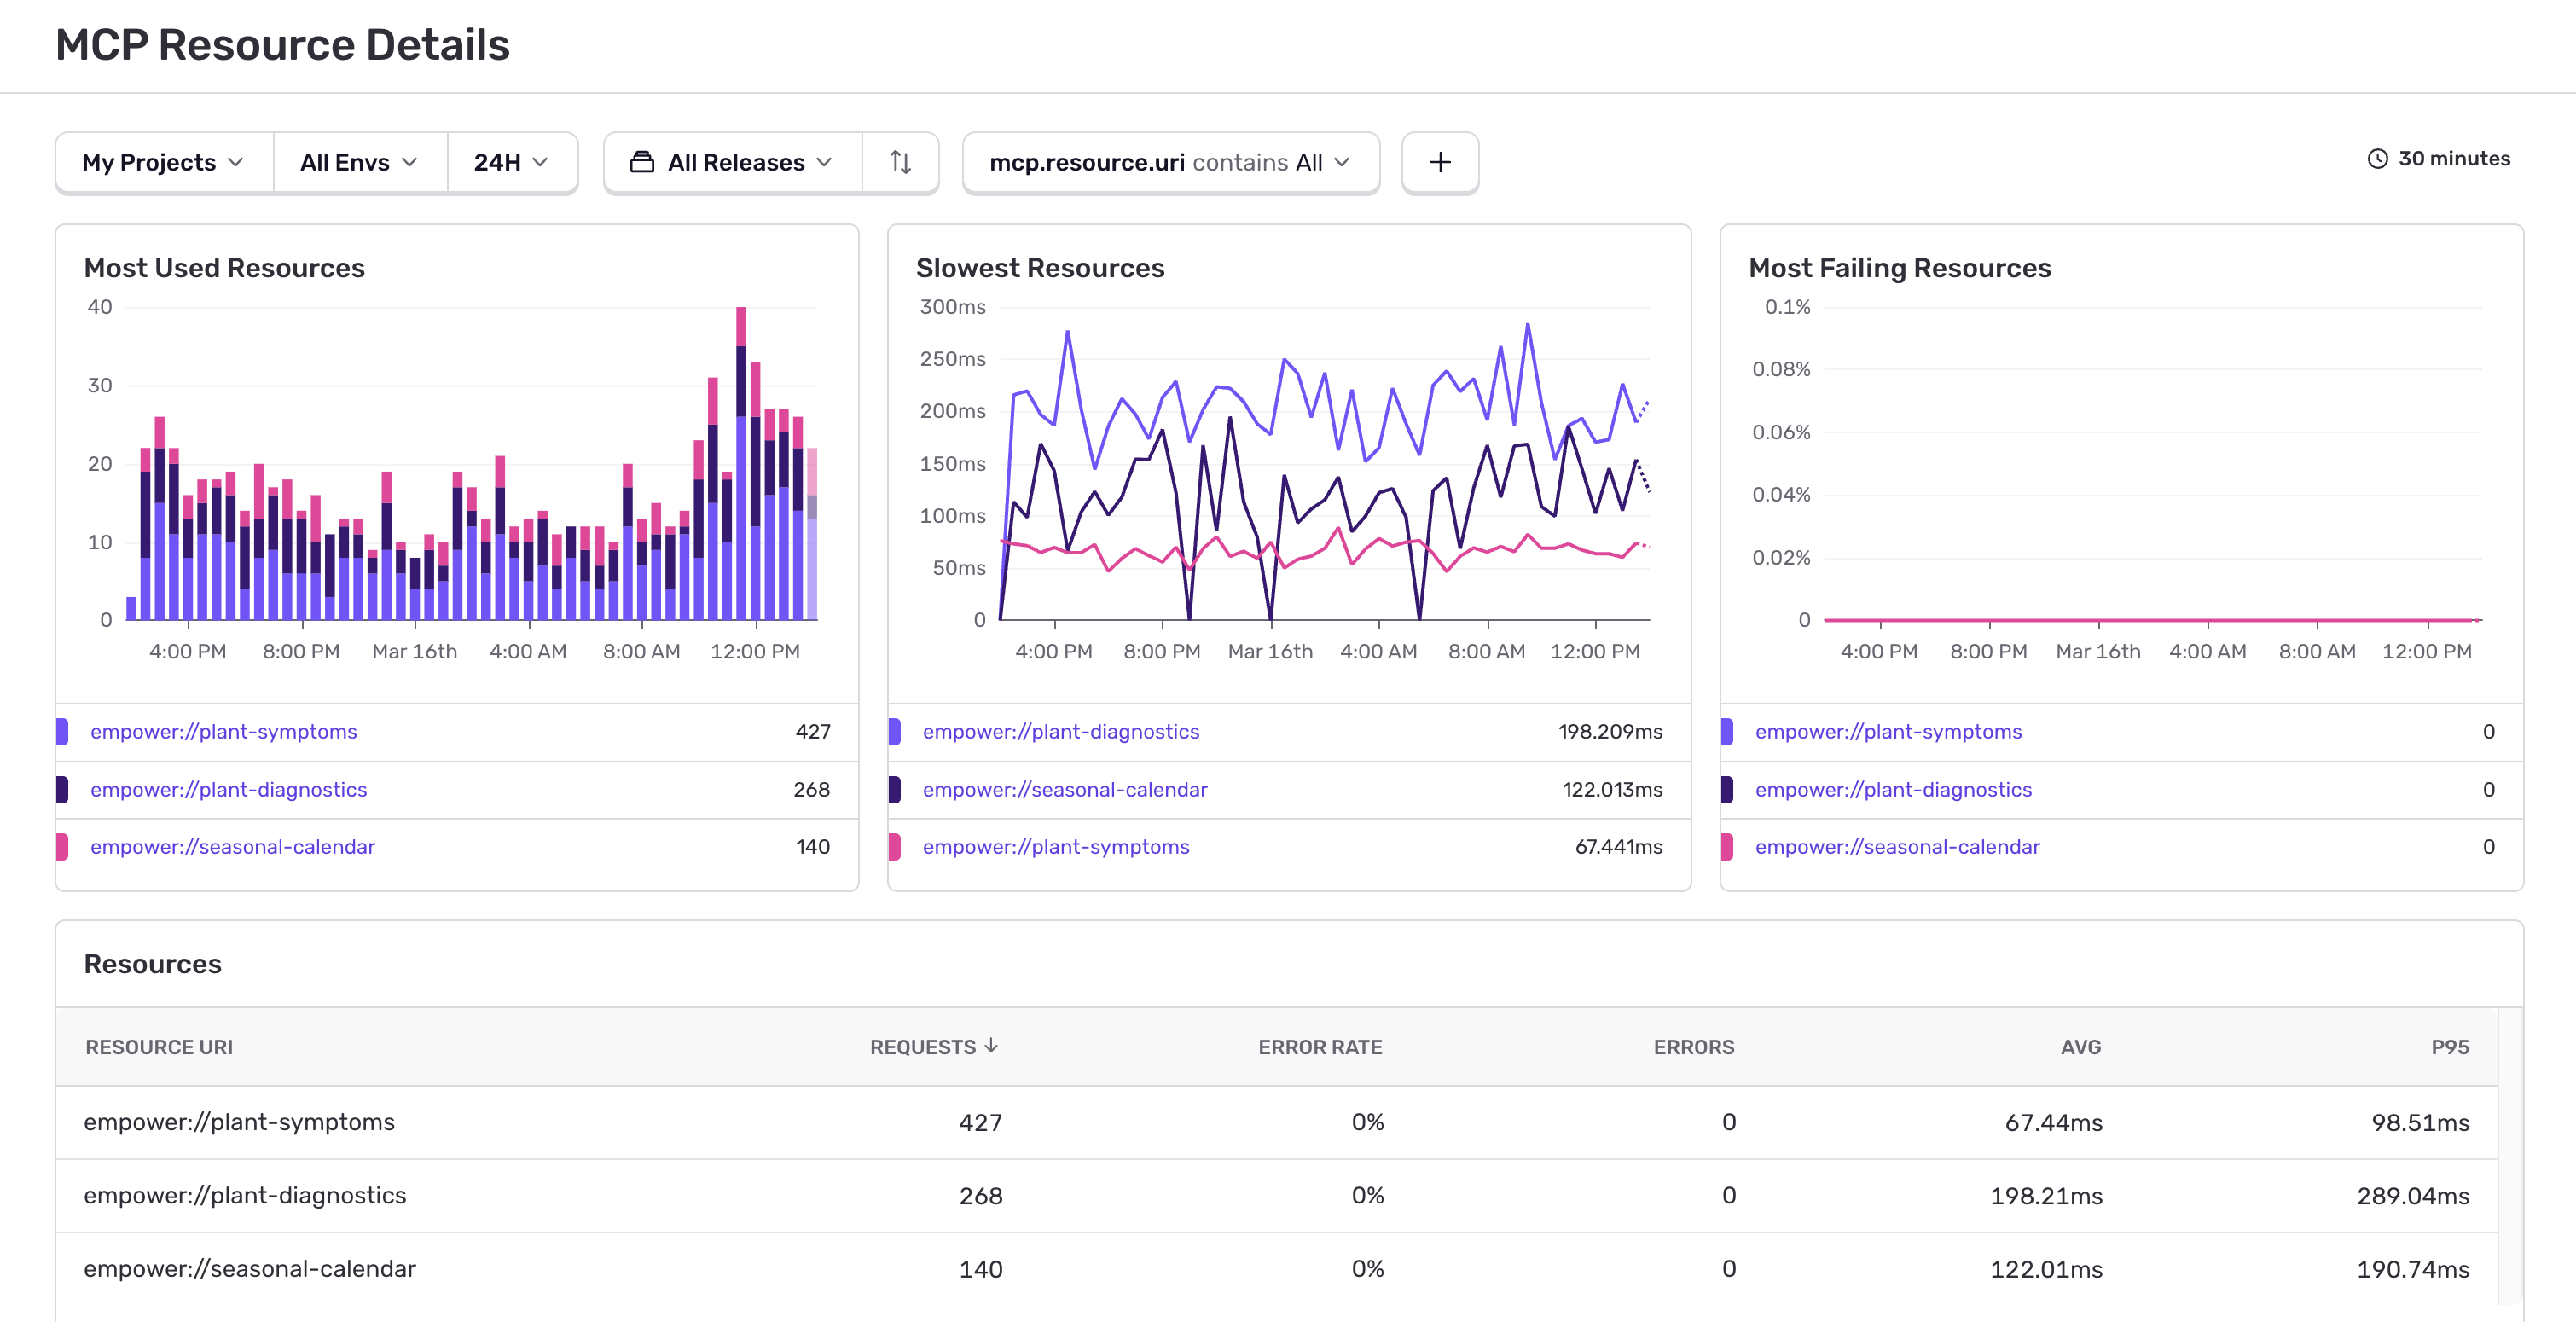Screen dimensions: 2576x1322
Task: Open empower://plant-diagnostics in Most Failing Resources
Action: pyautogui.click(x=1893, y=790)
